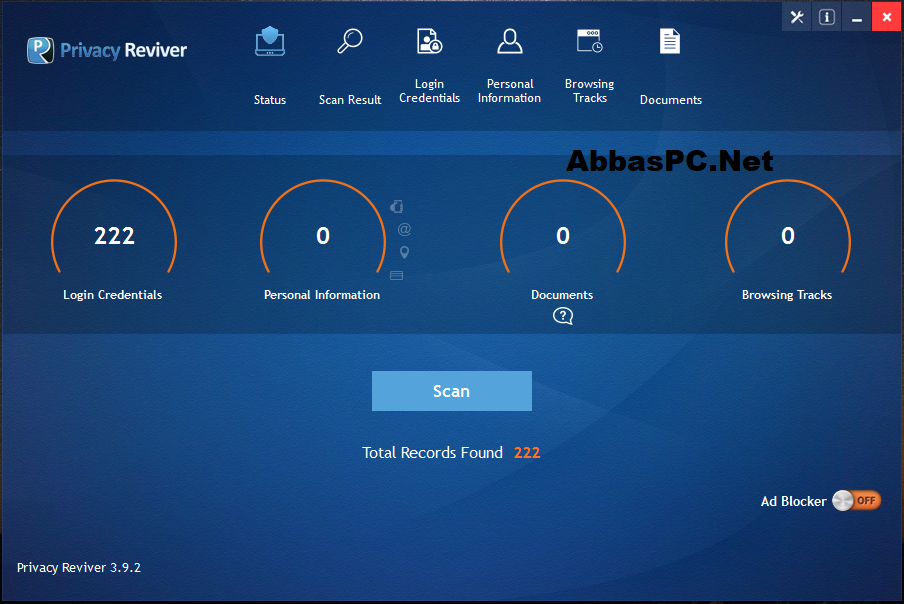
Task: Click the Privacy Reviver 3.9.2 version text
Action: point(78,568)
